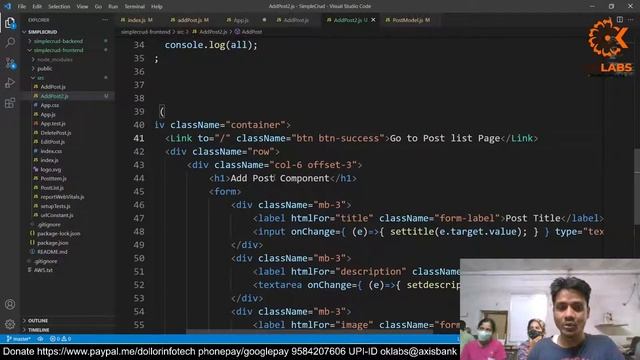Screen dimensions: 640x360
Task: Open the Run menu
Action: click(x=113, y=7)
